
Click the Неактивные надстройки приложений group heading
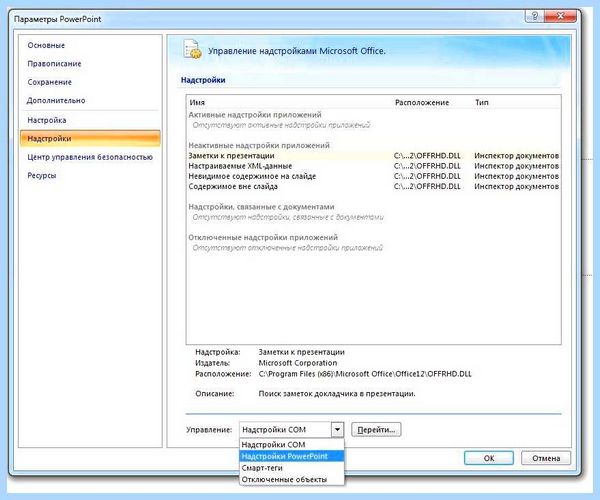coord(259,145)
